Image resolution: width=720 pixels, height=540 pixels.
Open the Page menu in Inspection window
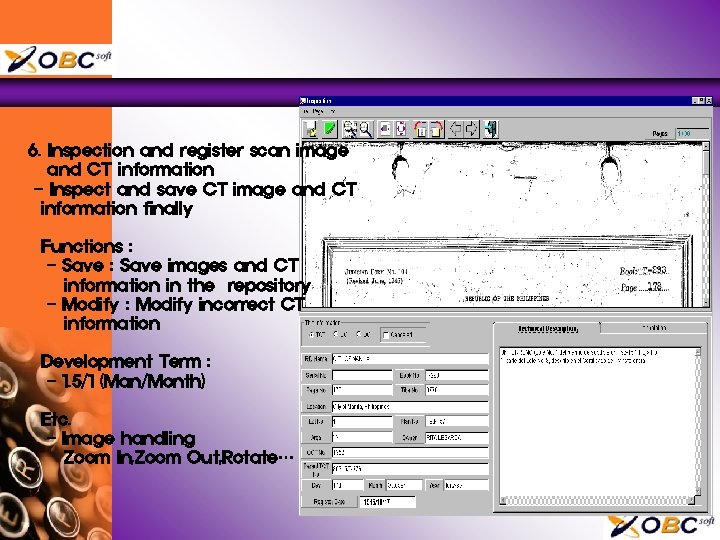[318, 111]
